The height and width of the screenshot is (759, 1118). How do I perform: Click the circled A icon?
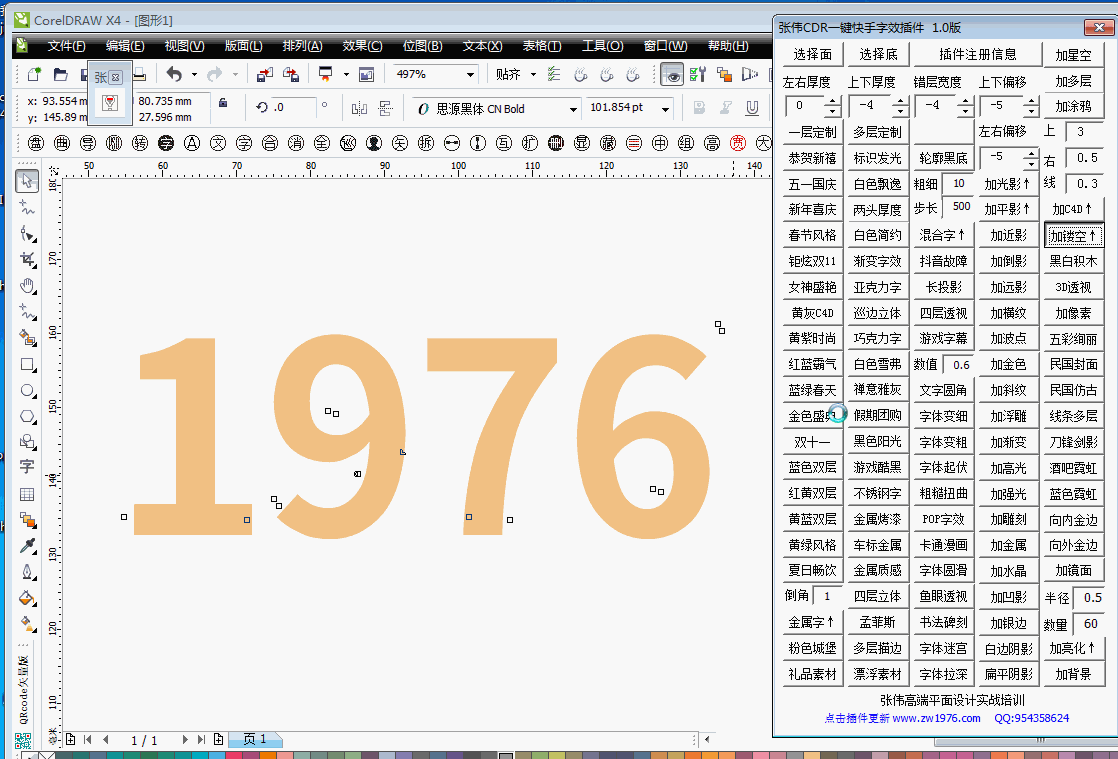(192, 143)
